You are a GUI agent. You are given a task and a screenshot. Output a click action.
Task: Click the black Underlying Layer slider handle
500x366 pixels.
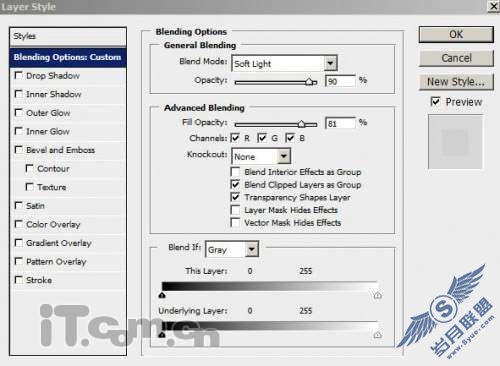(x=162, y=335)
